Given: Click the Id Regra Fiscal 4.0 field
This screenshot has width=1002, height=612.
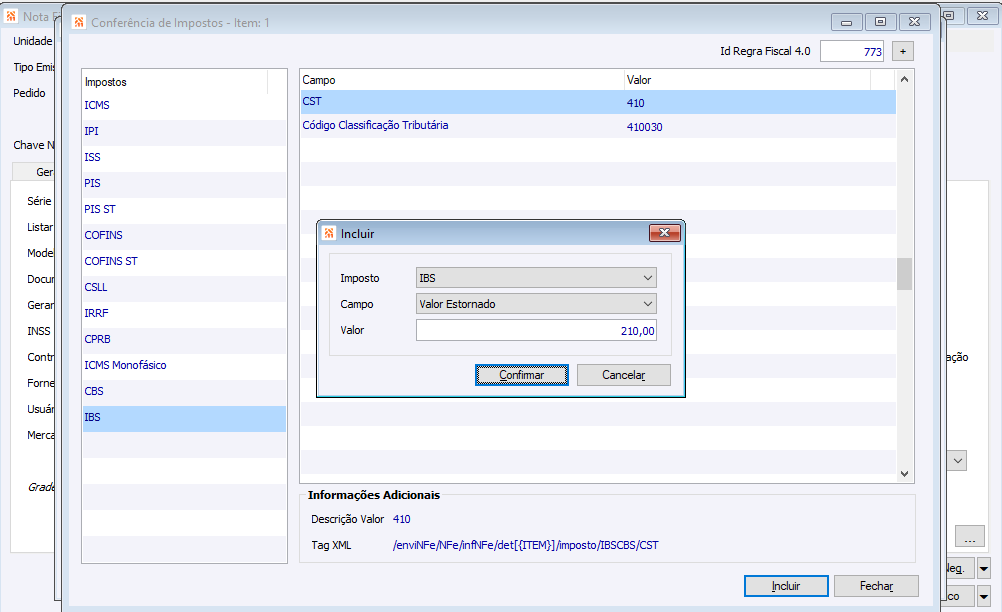Looking at the screenshot, I should click(852, 51).
